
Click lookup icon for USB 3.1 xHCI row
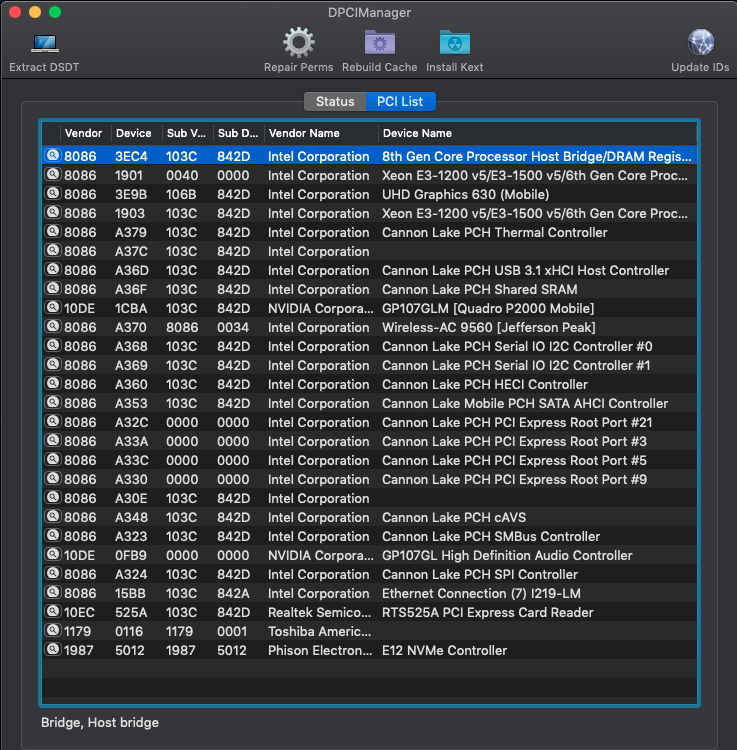click(53, 270)
